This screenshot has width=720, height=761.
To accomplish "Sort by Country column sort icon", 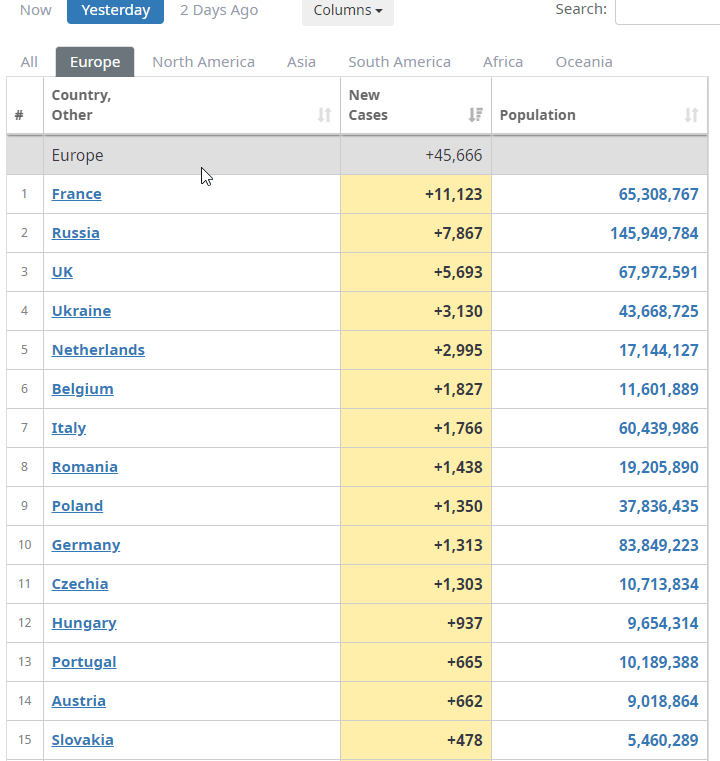I will (x=324, y=115).
